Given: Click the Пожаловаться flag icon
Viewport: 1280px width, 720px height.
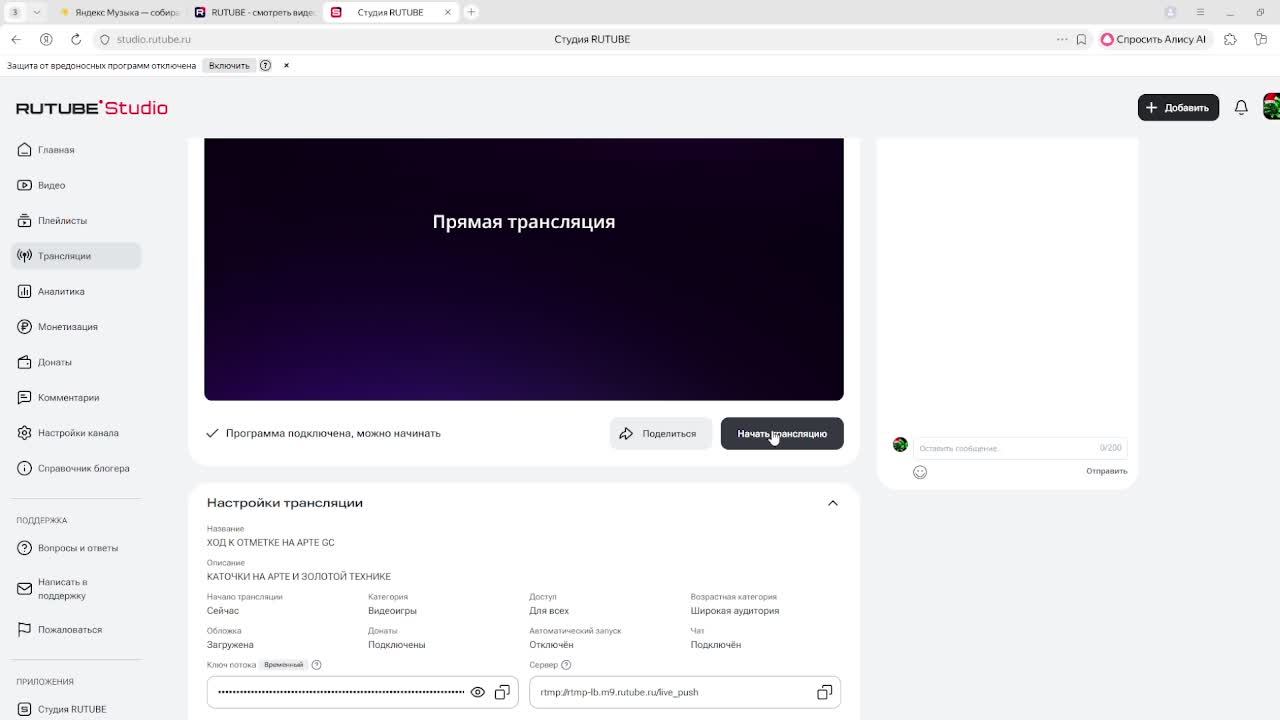Looking at the screenshot, I should (25, 630).
